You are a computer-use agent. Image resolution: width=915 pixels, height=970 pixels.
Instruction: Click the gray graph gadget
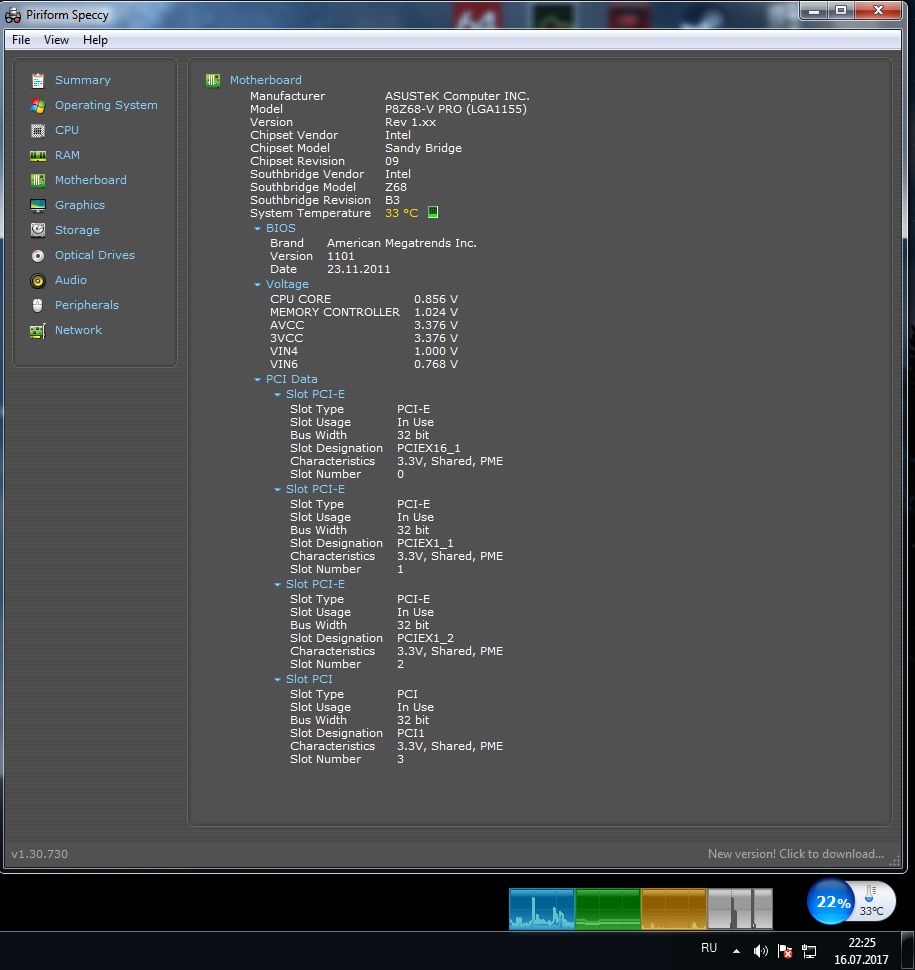click(x=740, y=909)
